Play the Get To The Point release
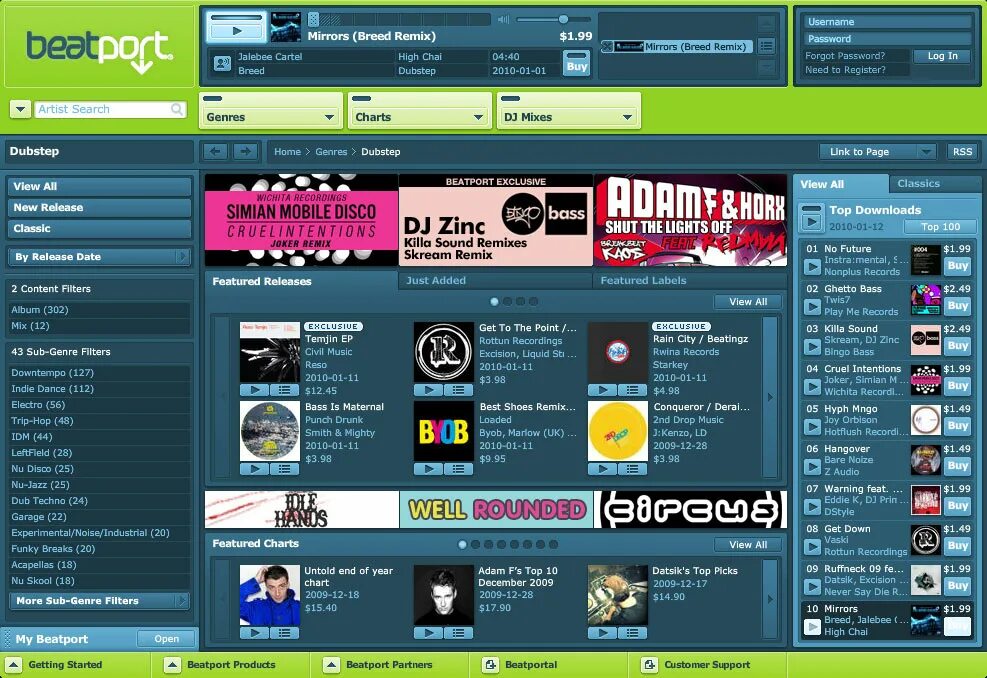Viewport: 987px width, 678px height. click(428, 390)
